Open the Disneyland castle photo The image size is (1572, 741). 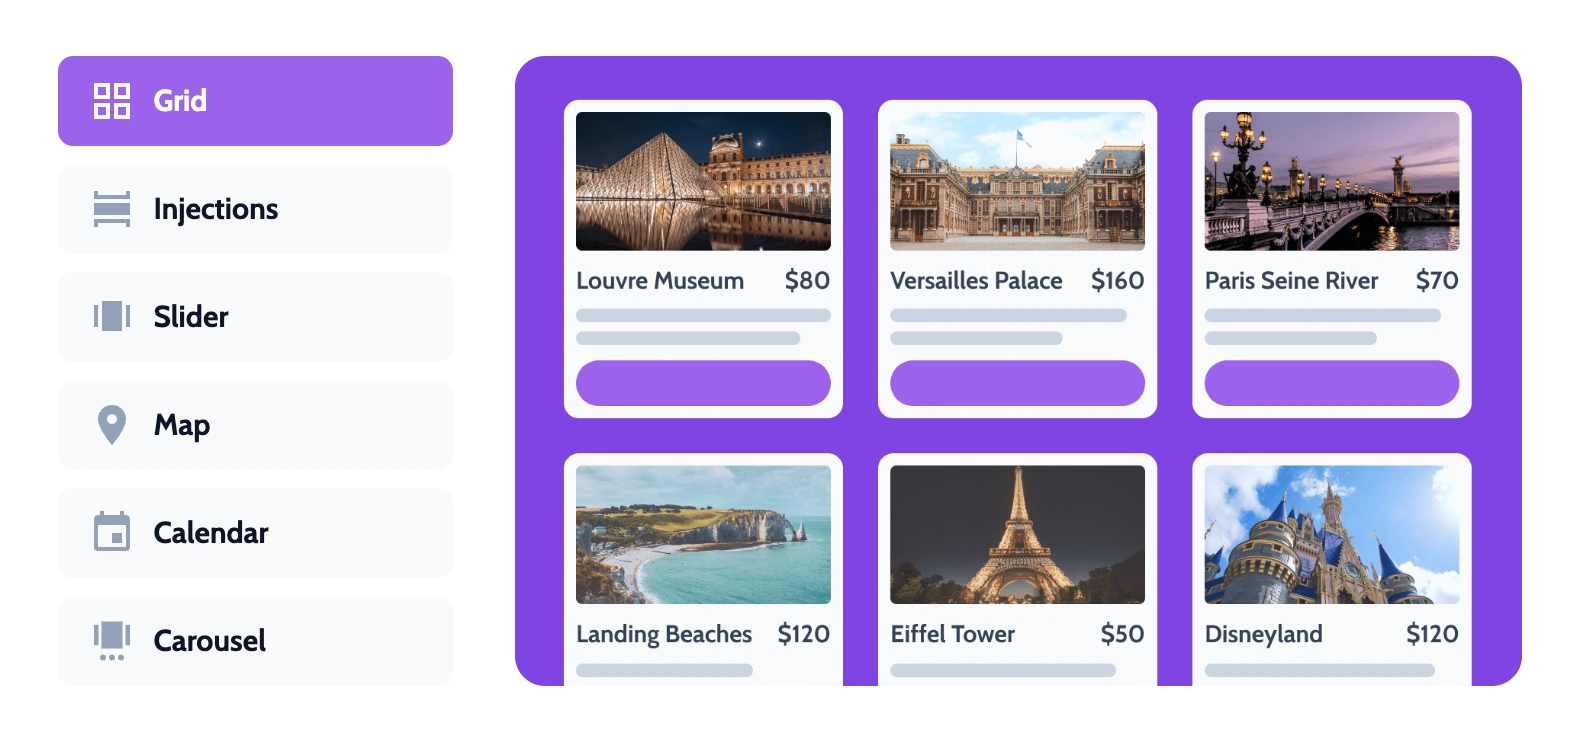click(x=1331, y=535)
